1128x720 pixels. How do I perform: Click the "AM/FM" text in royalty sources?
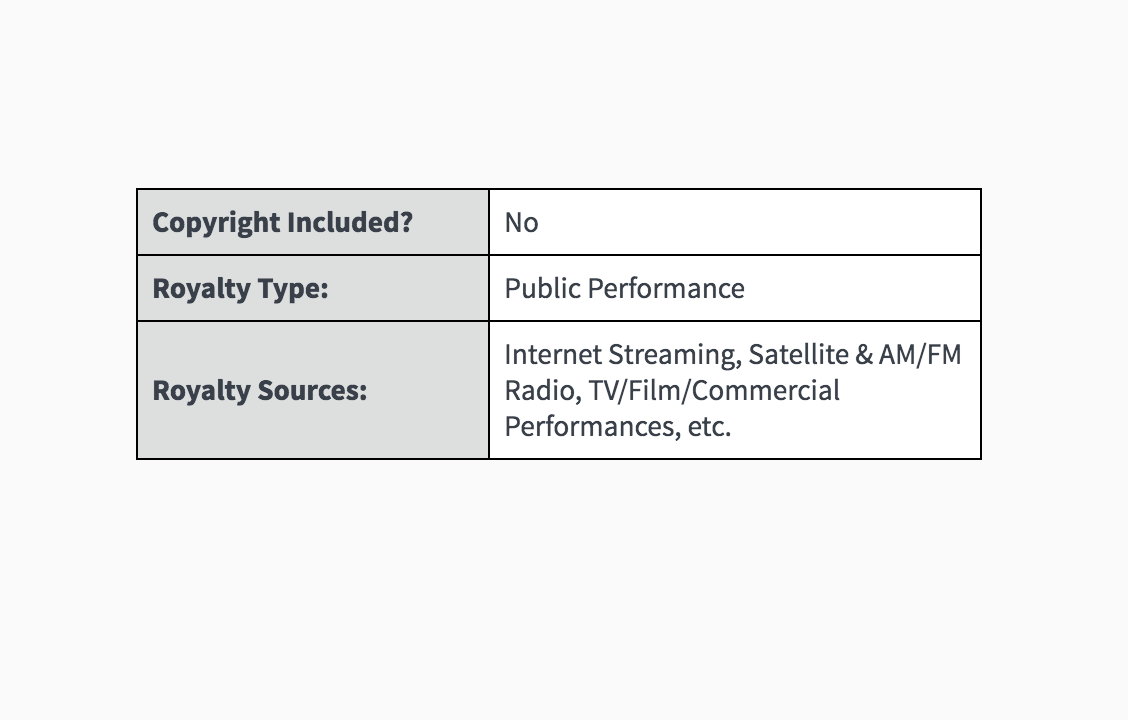coord(920,355)
